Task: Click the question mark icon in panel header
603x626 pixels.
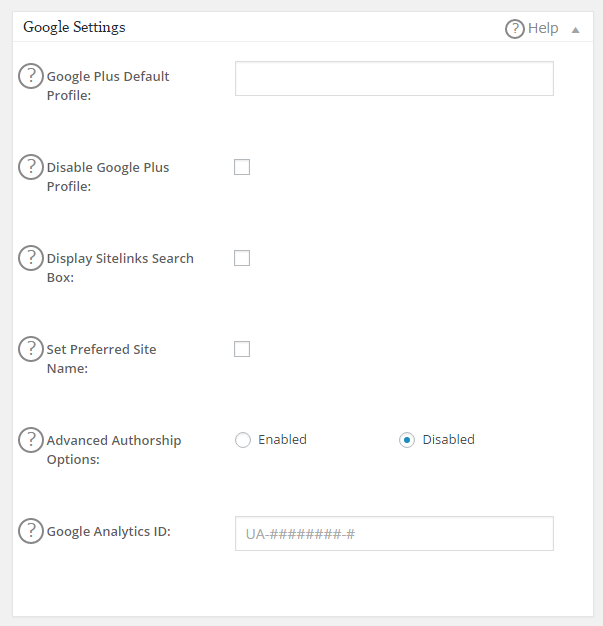Action: pyautogui.click(x=515, y=28)
